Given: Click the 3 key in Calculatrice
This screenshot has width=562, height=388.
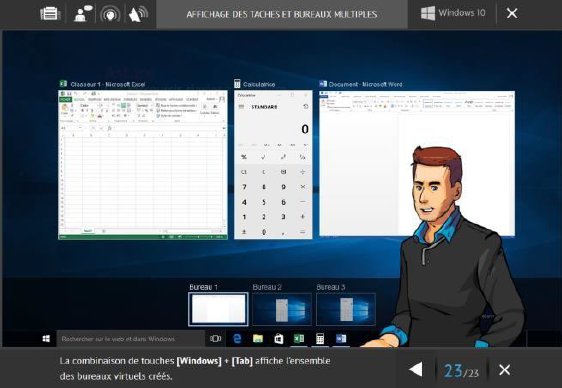Looking at the screenshot, I should click(283, 217).
